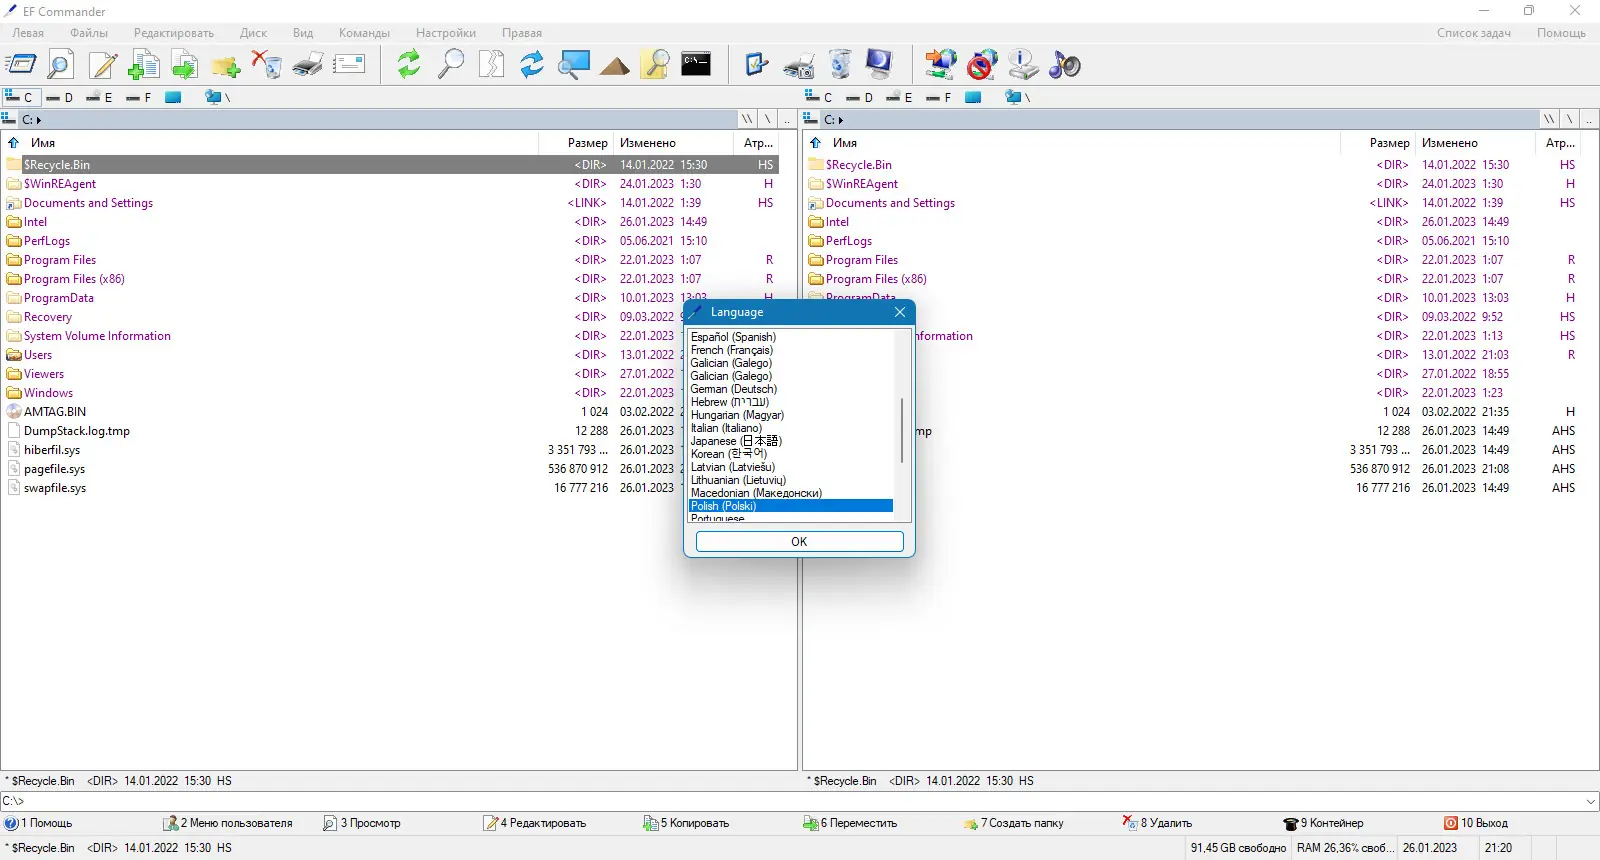
Task: Click the copy files icon with green plus
Action: pos(144,65)
